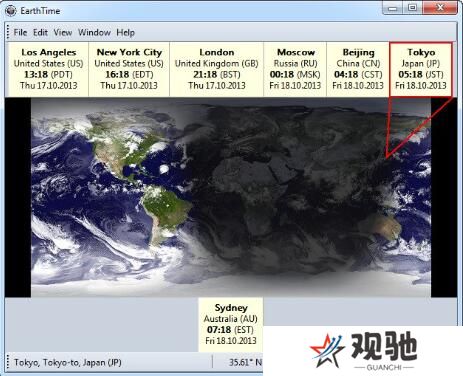Open the Window menu
The height and width of the screenshot is (376, 463).
coord(94,32)
